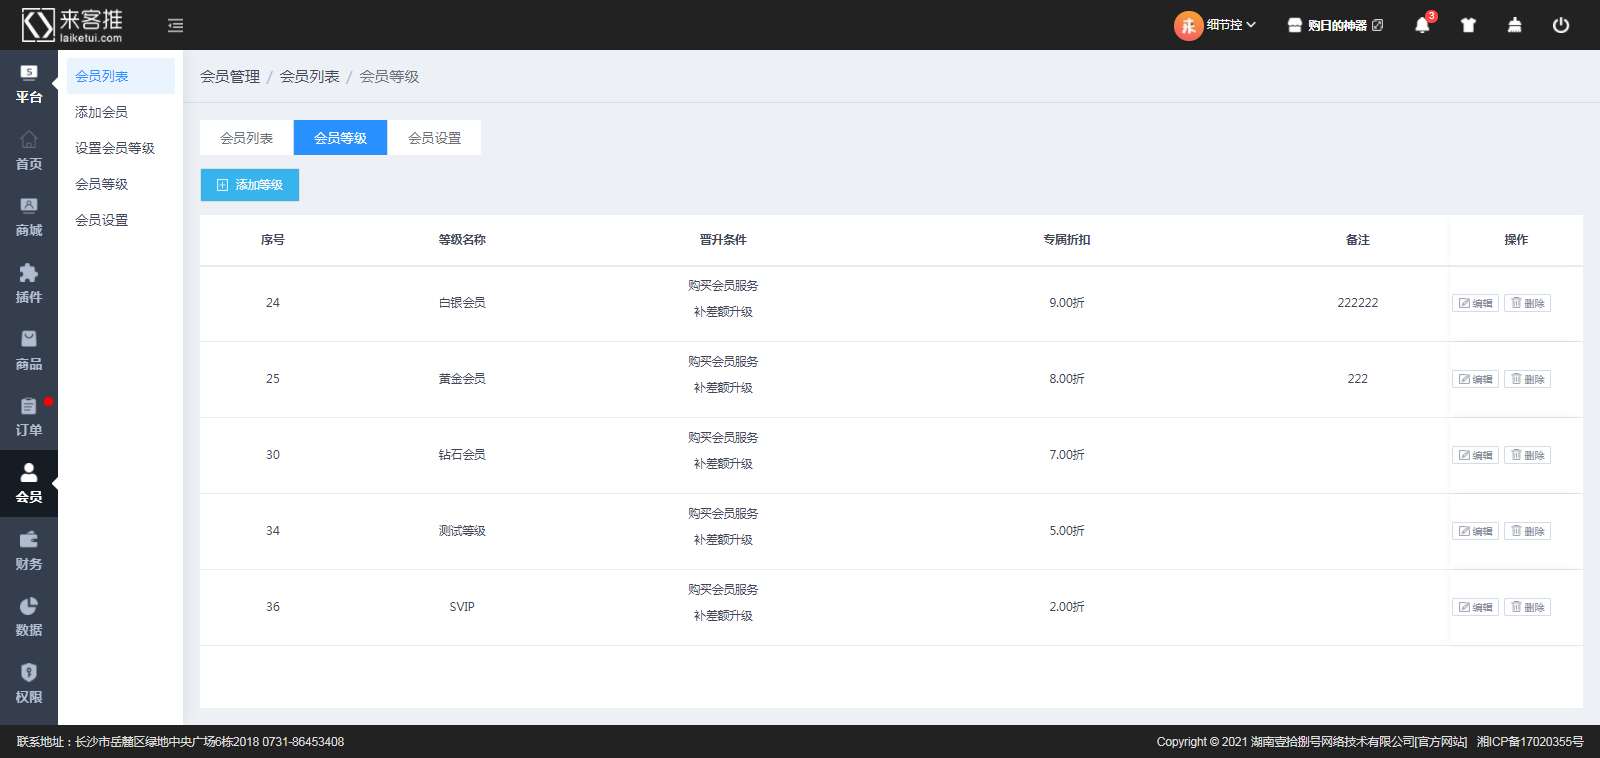Click the 专属折扣 column header
1600x758 pixels.
(1067, 240)
